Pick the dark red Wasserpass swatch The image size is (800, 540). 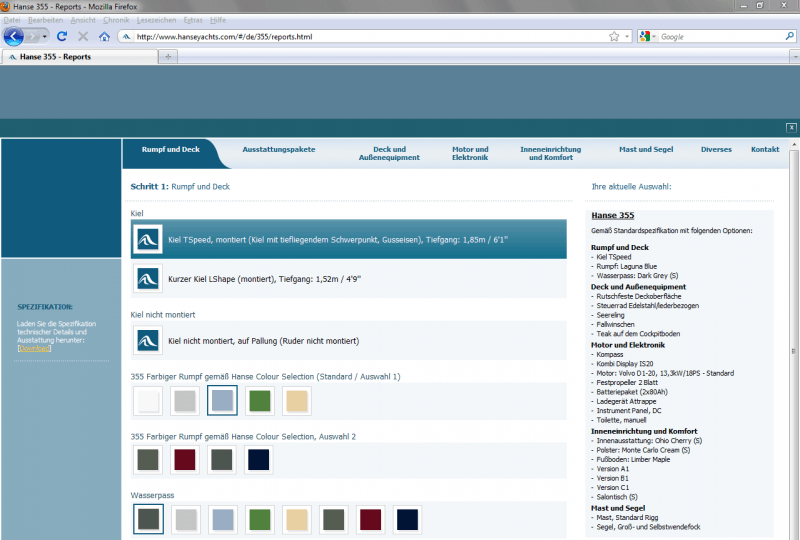point(370,520)
